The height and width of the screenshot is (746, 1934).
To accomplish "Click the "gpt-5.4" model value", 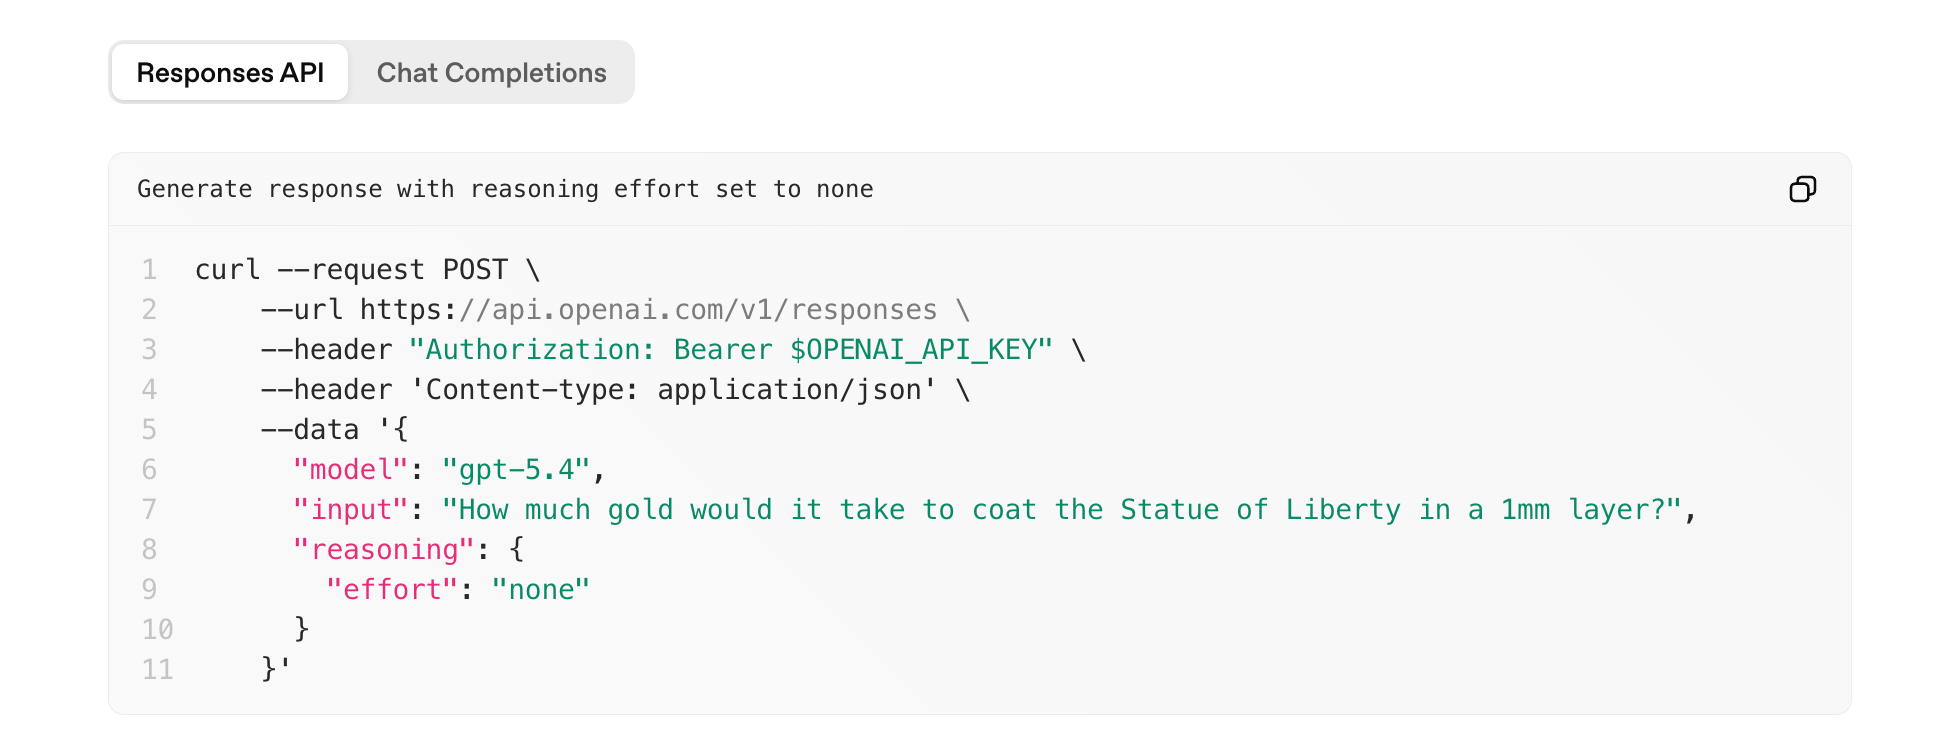I will pos(516,470).
